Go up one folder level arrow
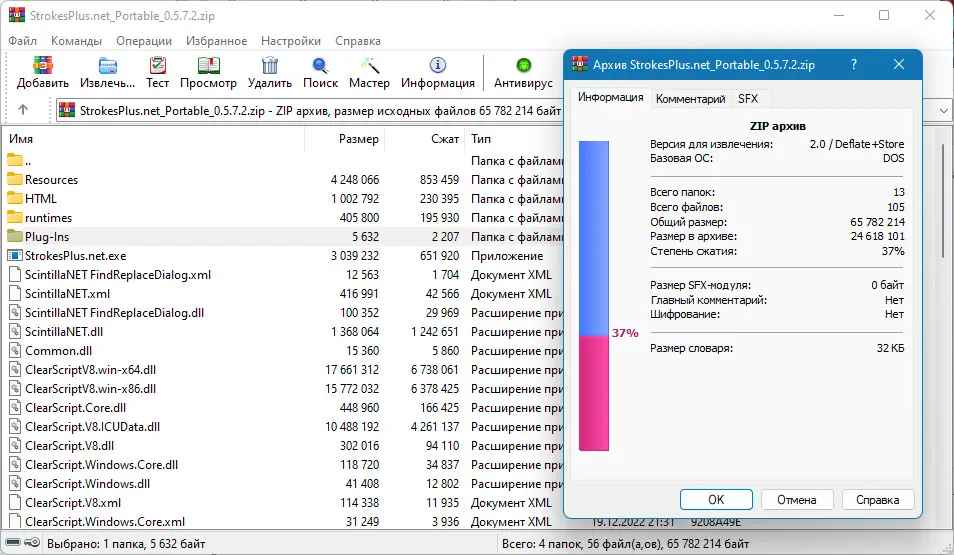 point(23,110)
